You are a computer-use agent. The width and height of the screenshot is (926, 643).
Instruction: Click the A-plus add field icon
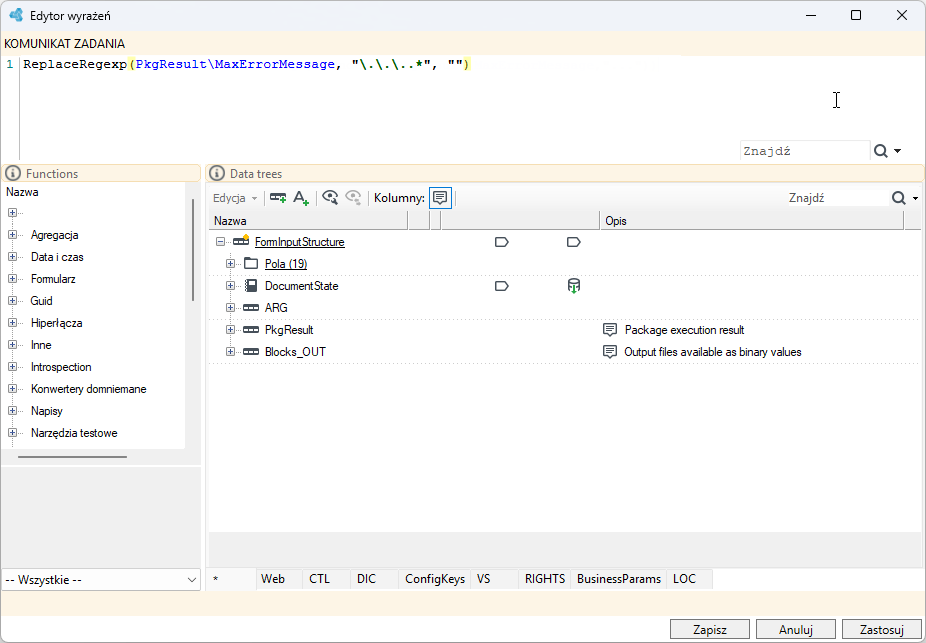coord(301,198)
